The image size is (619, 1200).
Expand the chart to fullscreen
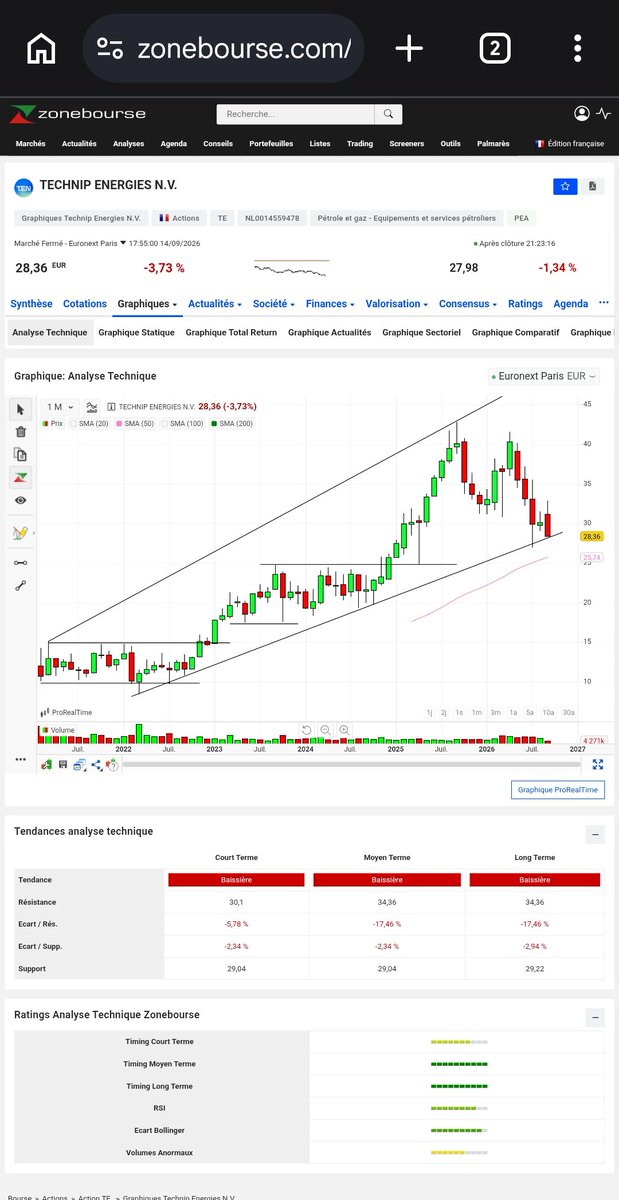[x=597, y=765]
